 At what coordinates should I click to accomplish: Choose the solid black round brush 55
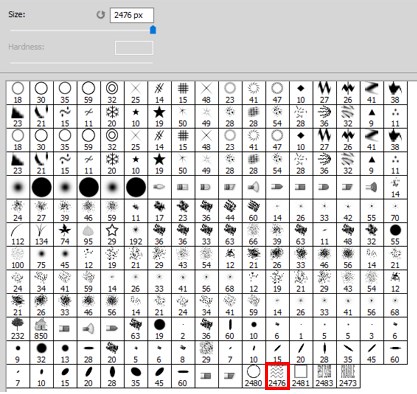pyautogui.click(x=395, y=234)
